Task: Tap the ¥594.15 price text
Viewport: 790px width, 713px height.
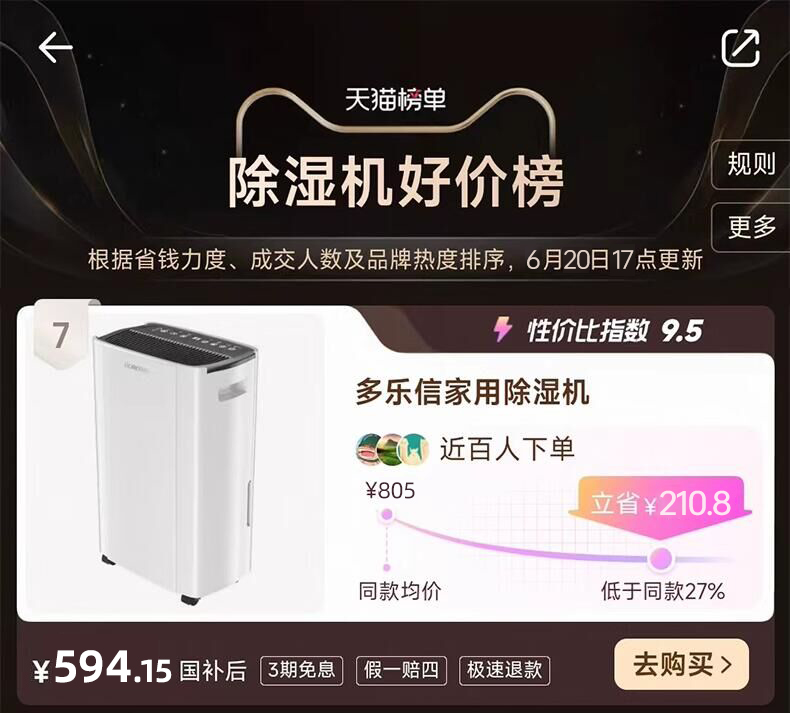Action: click(102, 667)
